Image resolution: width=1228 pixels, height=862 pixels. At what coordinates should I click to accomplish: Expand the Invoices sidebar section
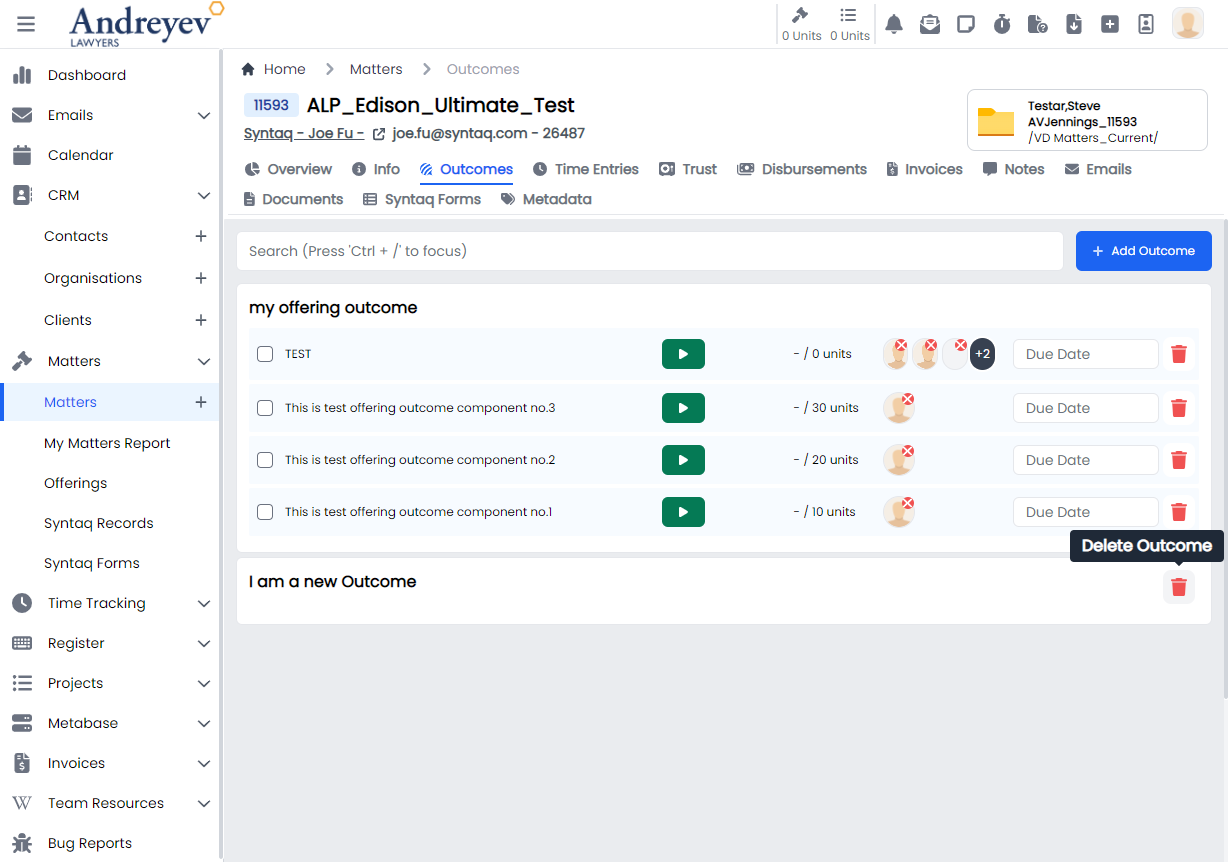pyautogui.click(x=204, y=763)
